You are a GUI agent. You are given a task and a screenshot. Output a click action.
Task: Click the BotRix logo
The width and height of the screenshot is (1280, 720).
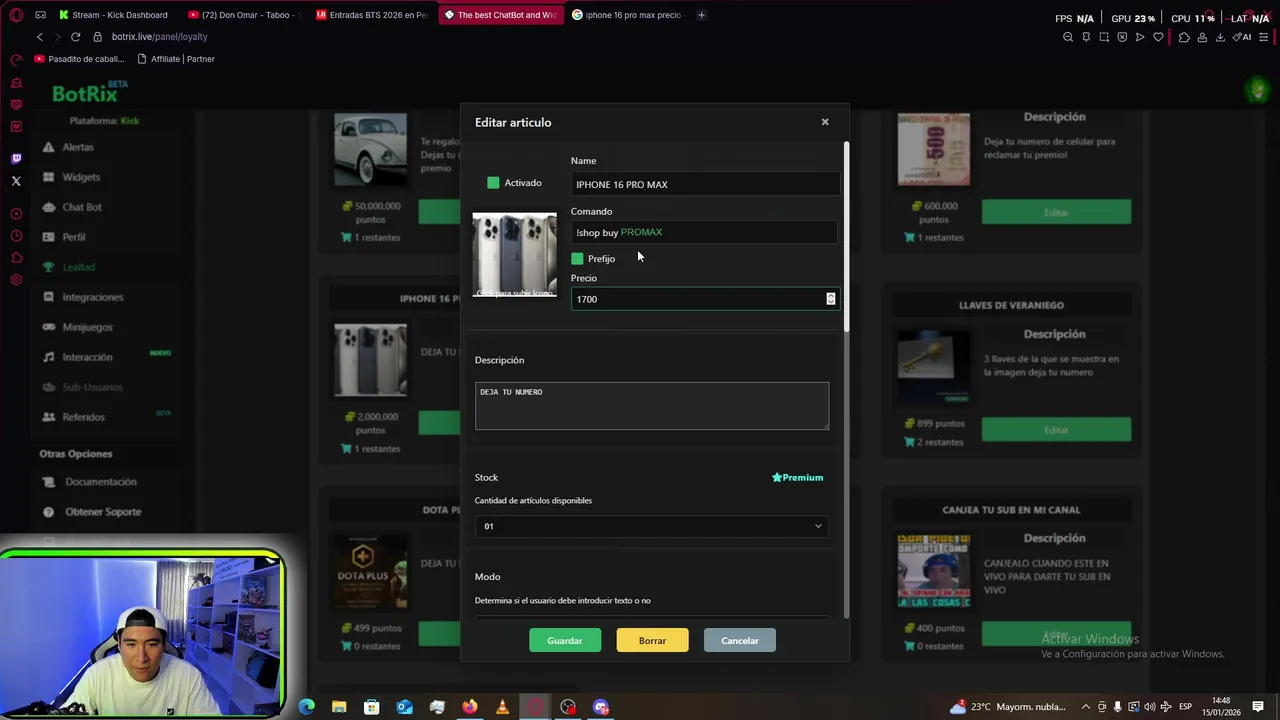pos(88,94)
